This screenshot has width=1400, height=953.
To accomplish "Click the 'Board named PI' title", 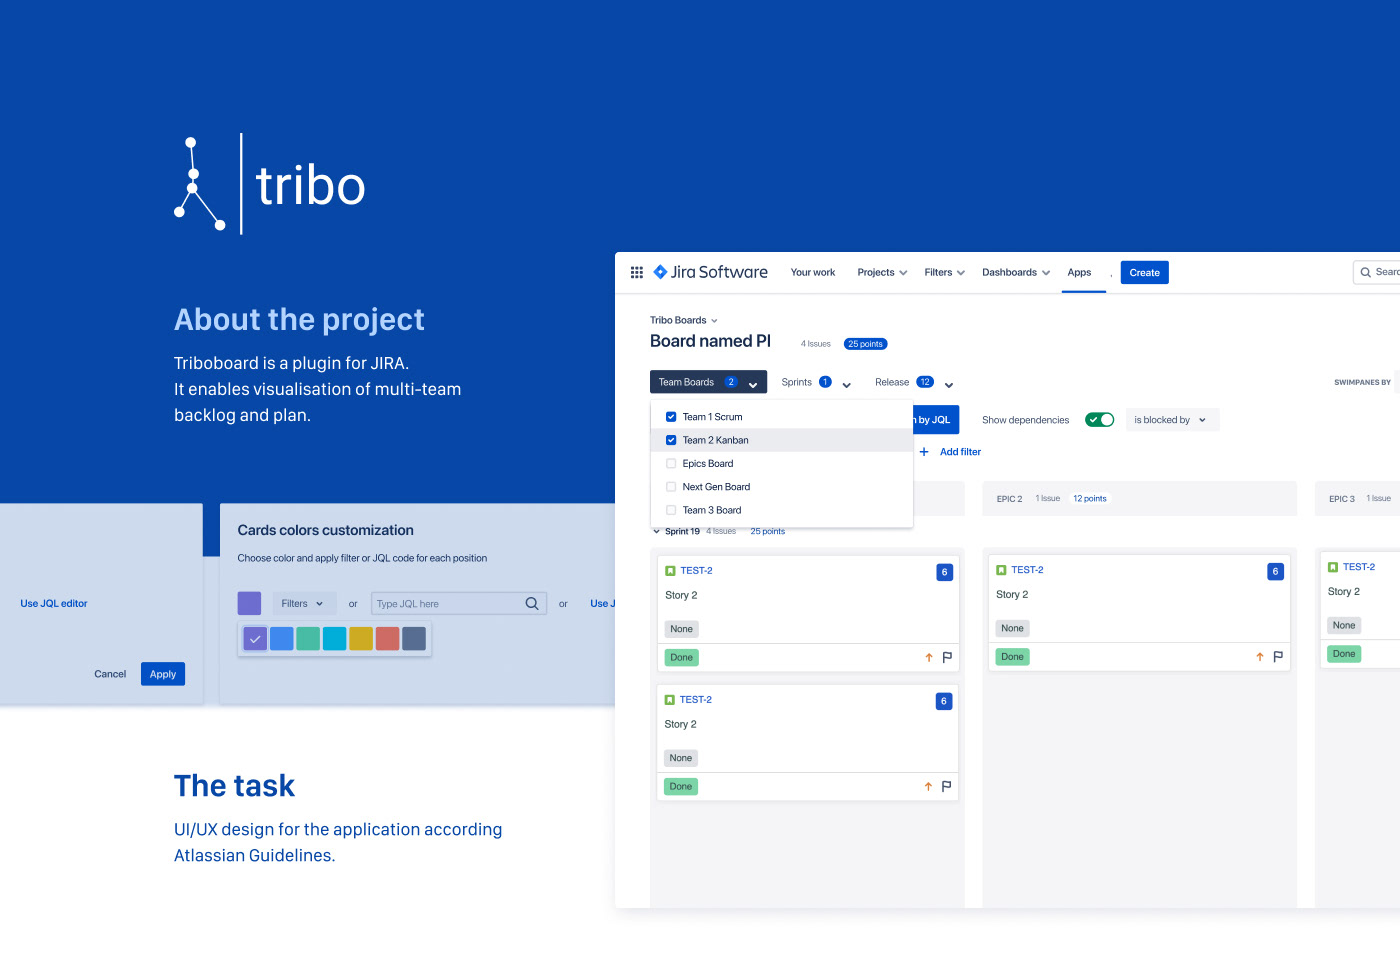I will click(x=710, y=341).
